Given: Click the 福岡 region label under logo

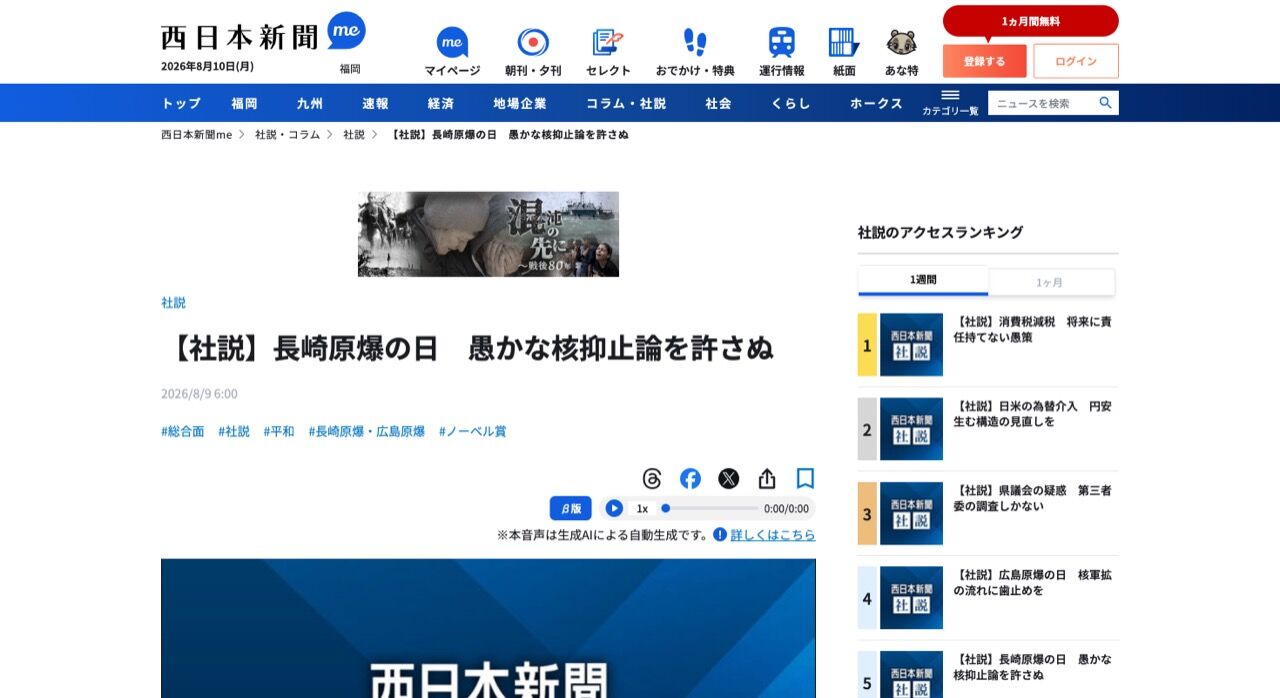Looking at the screenshot, I should pos(349,69).
